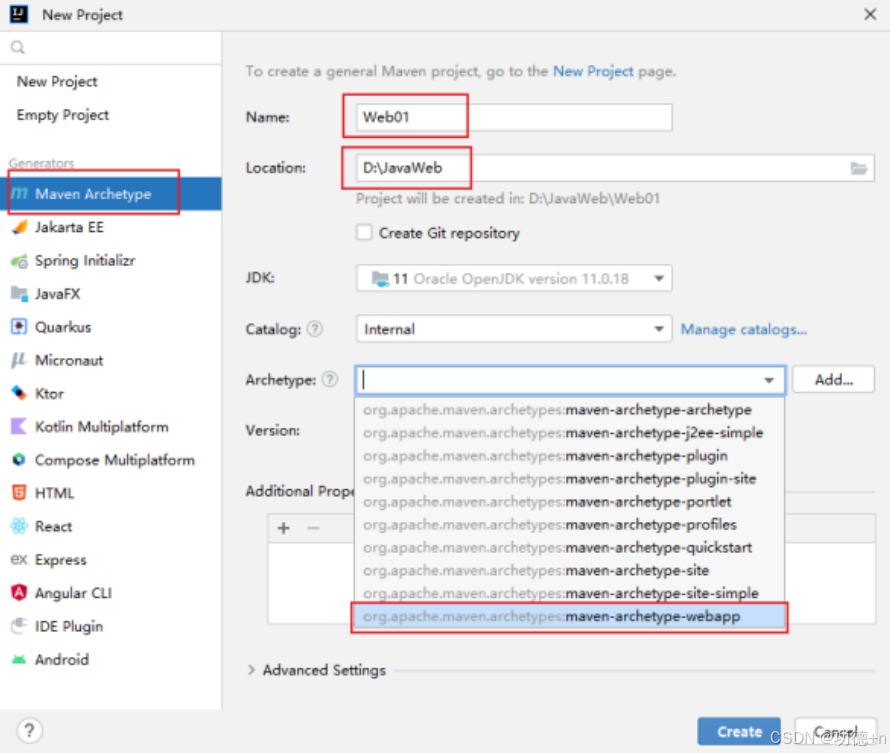Choose maven-archetype-j2ee-simple option

pyautogui.click(x=569, y=432)
